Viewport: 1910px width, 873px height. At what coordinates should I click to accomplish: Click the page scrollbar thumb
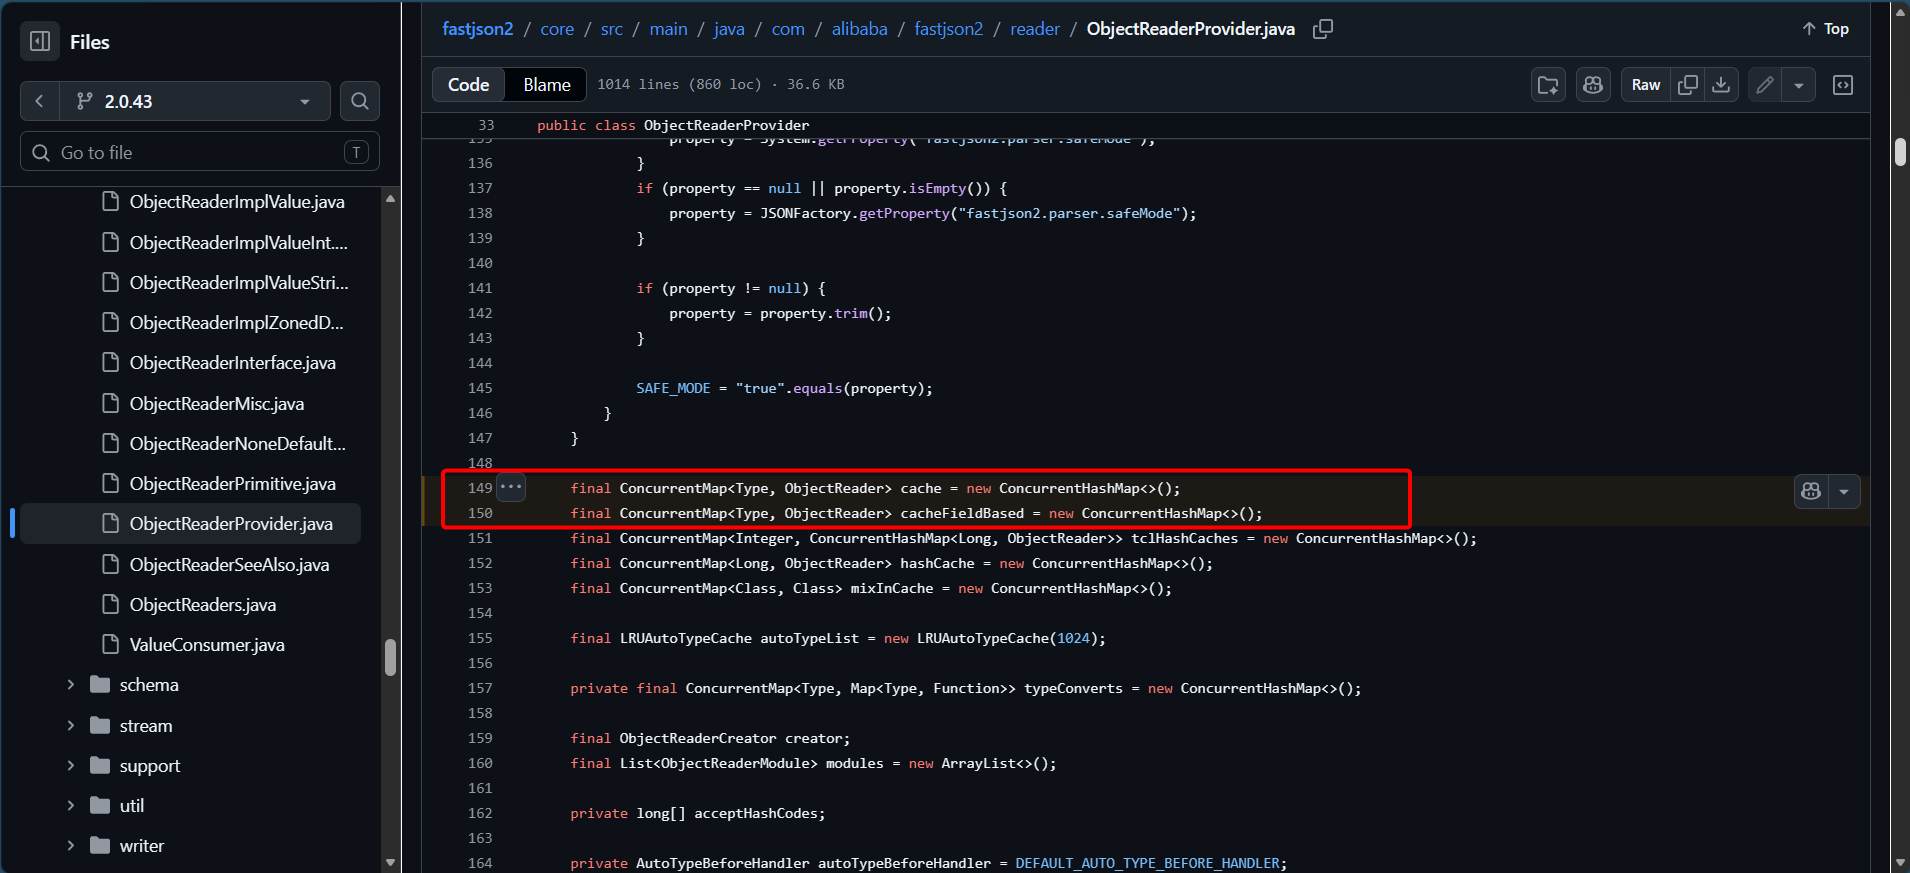coord(1900,151)
